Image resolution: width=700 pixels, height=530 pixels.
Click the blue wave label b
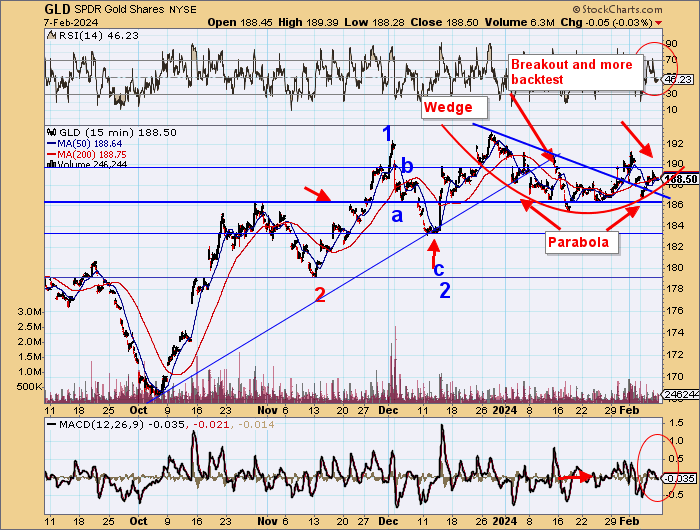[x=407, y=166]
